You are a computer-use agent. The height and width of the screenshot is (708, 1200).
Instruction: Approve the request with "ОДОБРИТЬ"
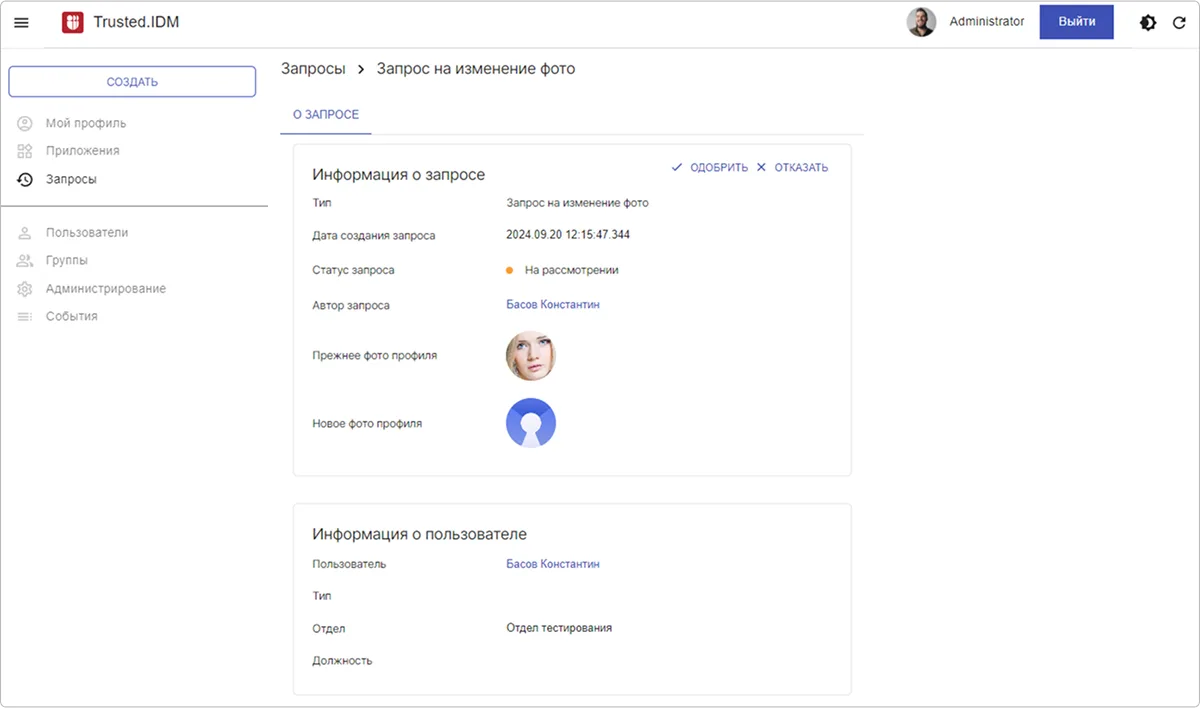(709, 168)
